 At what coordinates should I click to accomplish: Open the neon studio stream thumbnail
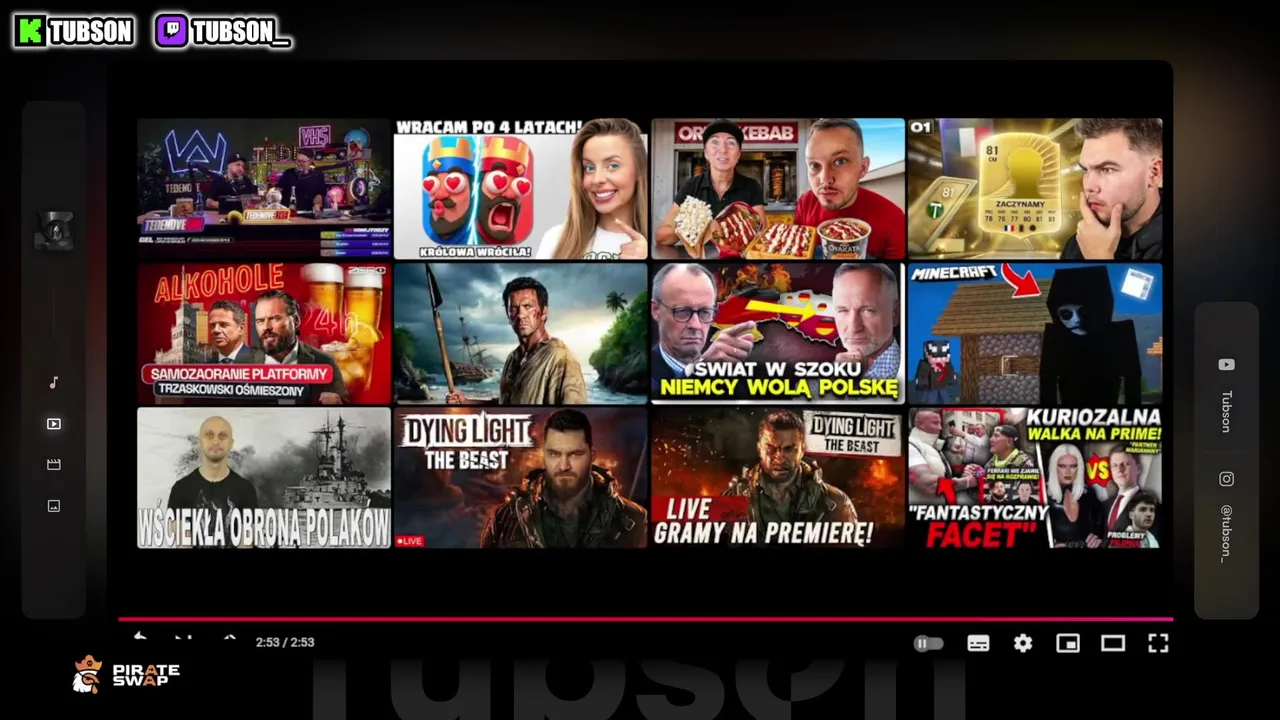pyautogui.click(x=264, y=189)
